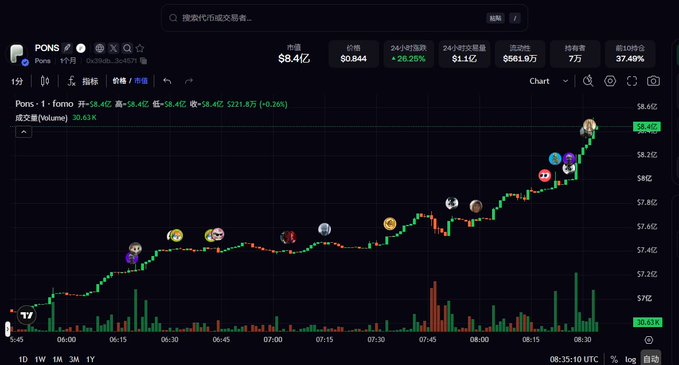Click the 07:00 time axis label
The height and width of the screenshot is (365, 679).
[x=273, y=340]
